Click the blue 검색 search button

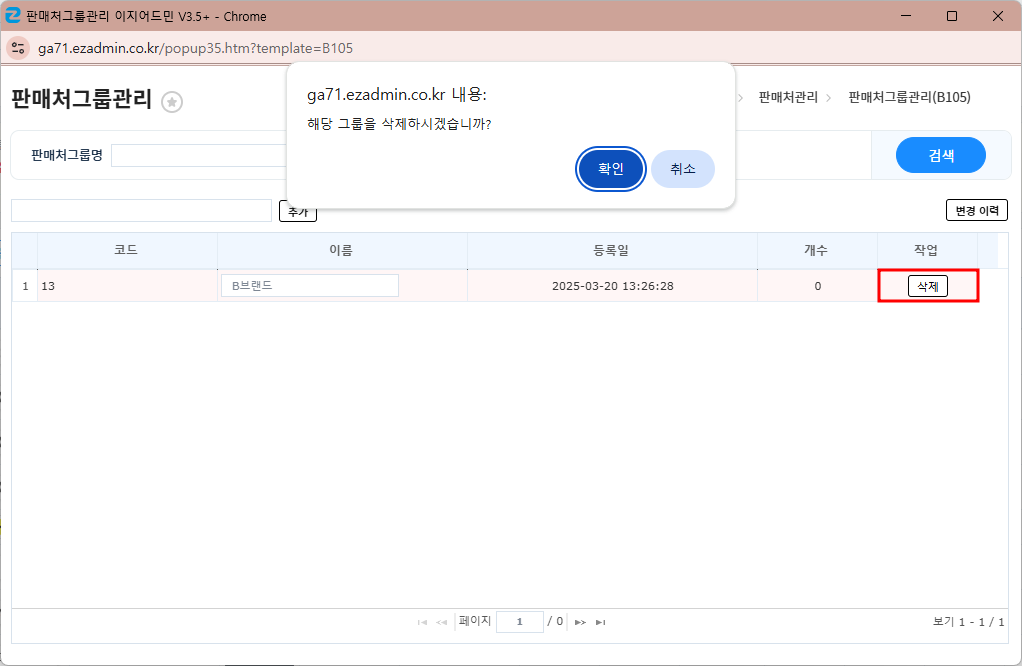point(940,155)
